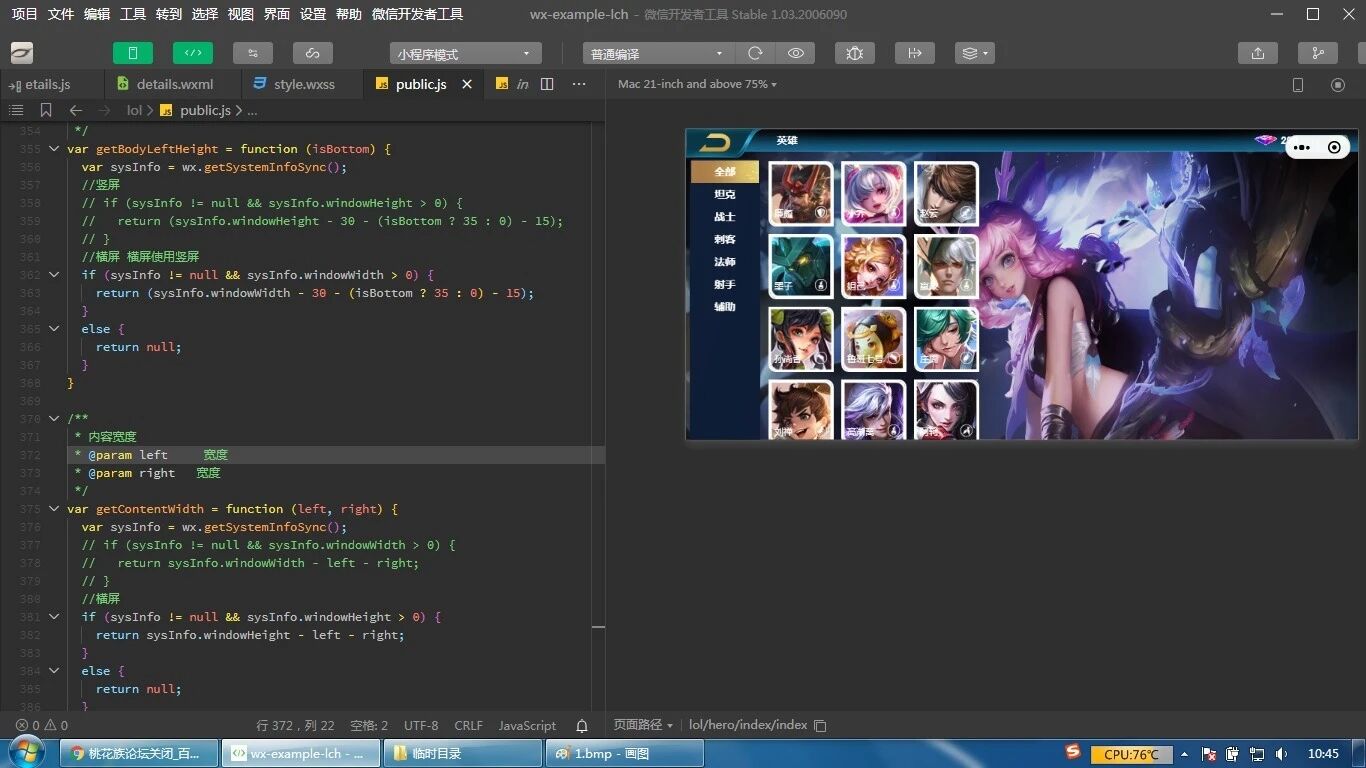This screenshot has width=1366, height=768.
Task: Toggle the code editor panel button
Action: 193,53
